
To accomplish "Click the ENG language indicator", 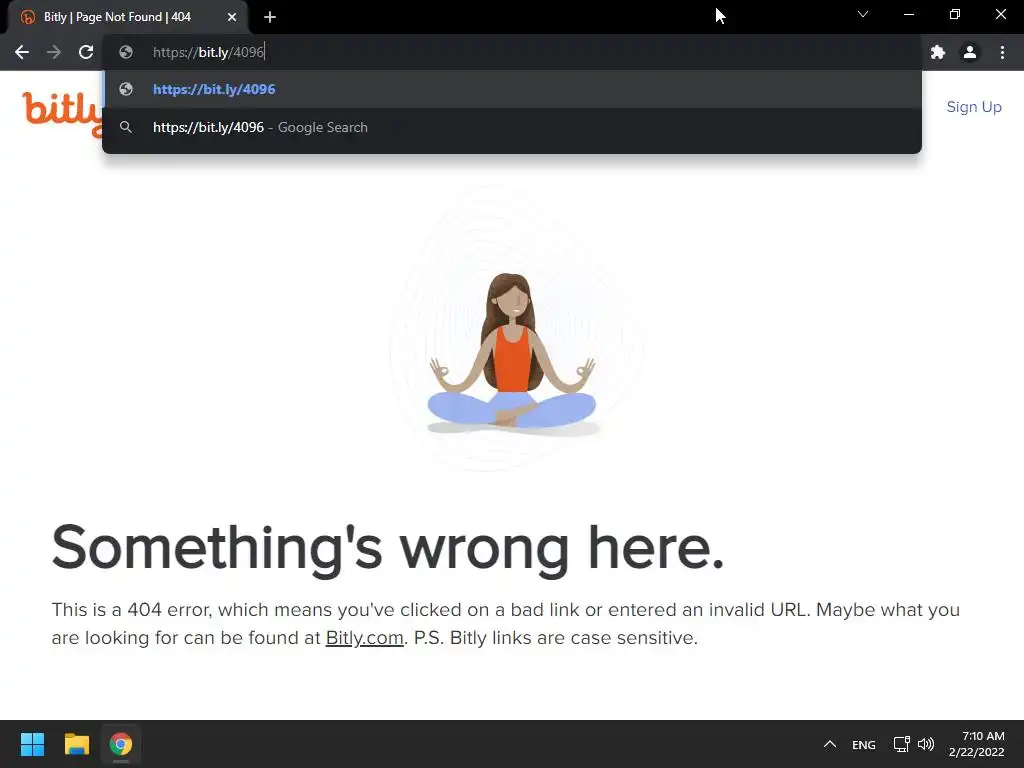I will pyautogui.click(x=863, y=744).
